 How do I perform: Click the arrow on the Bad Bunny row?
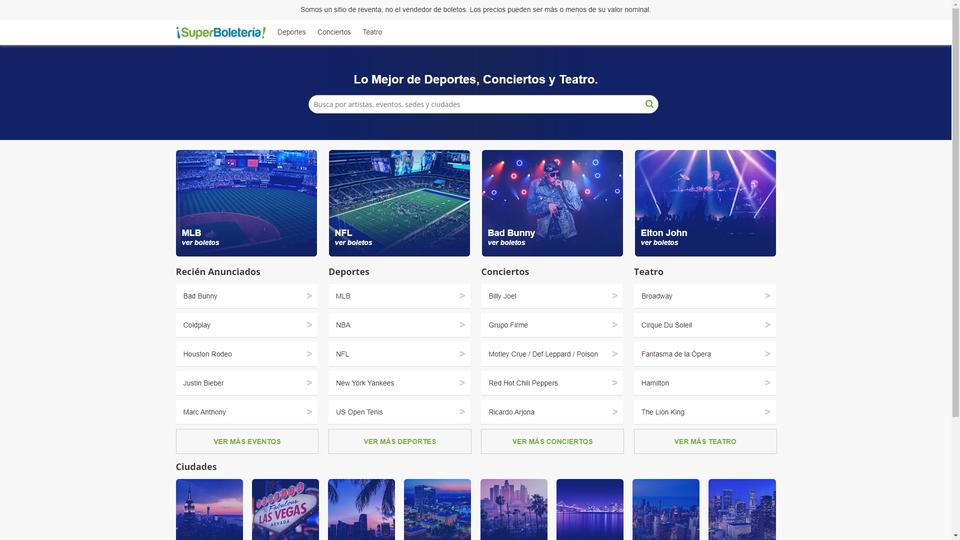[x=309, y=296]
